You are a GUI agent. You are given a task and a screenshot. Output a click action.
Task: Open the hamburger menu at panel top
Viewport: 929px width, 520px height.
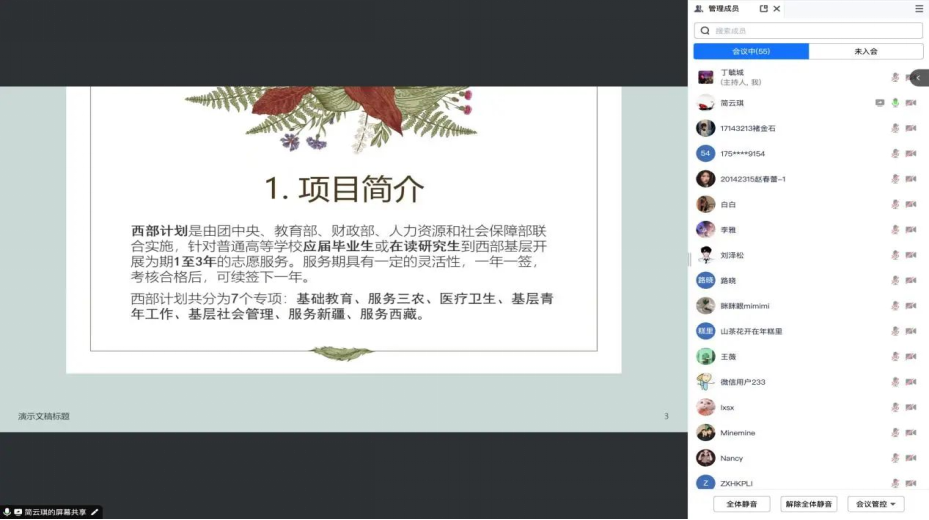tap(919, 8)
